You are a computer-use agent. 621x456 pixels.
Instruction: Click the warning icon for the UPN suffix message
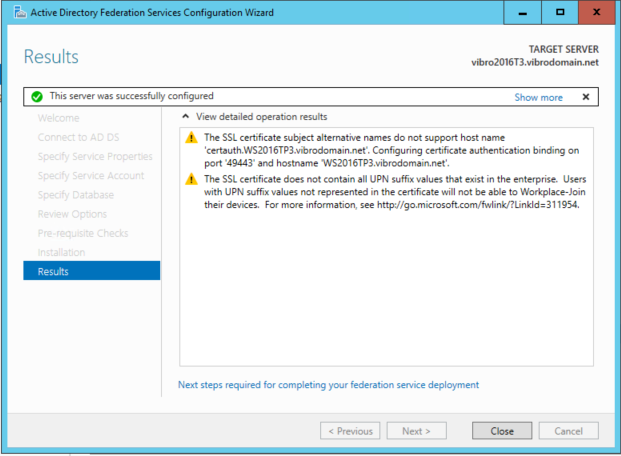(191, 179)
